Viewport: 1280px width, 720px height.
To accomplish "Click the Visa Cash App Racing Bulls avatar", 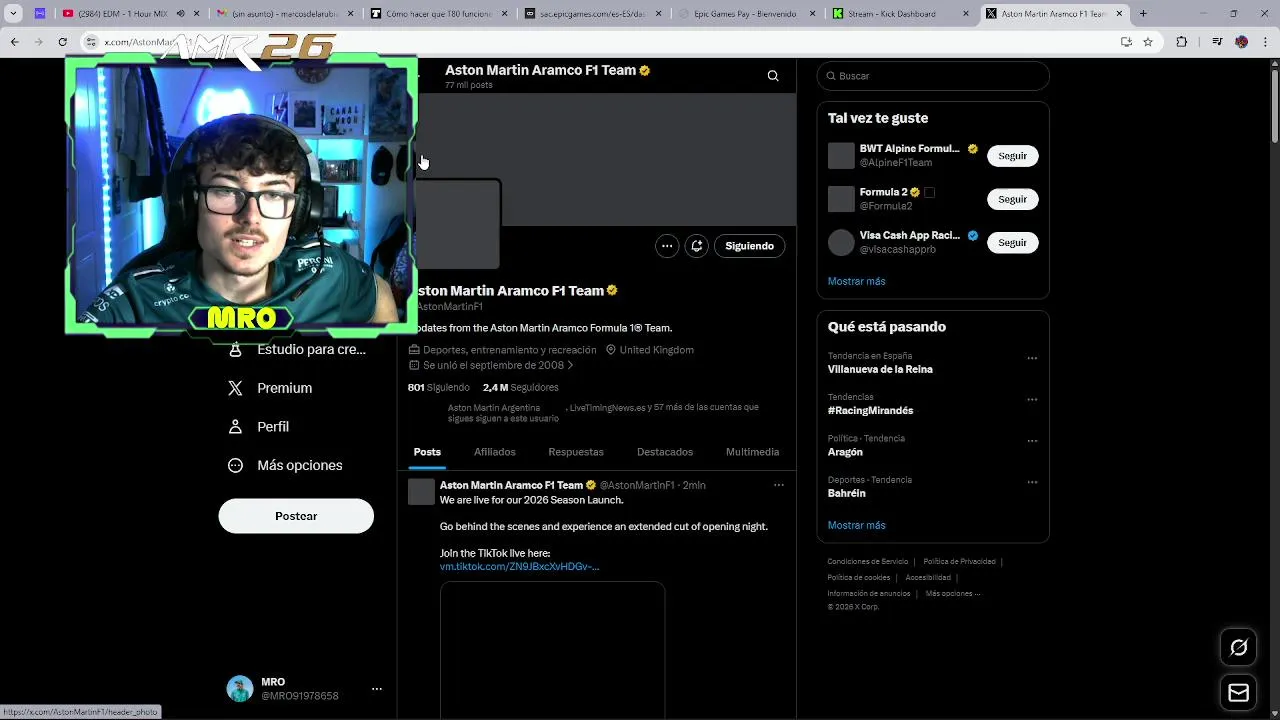I will 841,242.
